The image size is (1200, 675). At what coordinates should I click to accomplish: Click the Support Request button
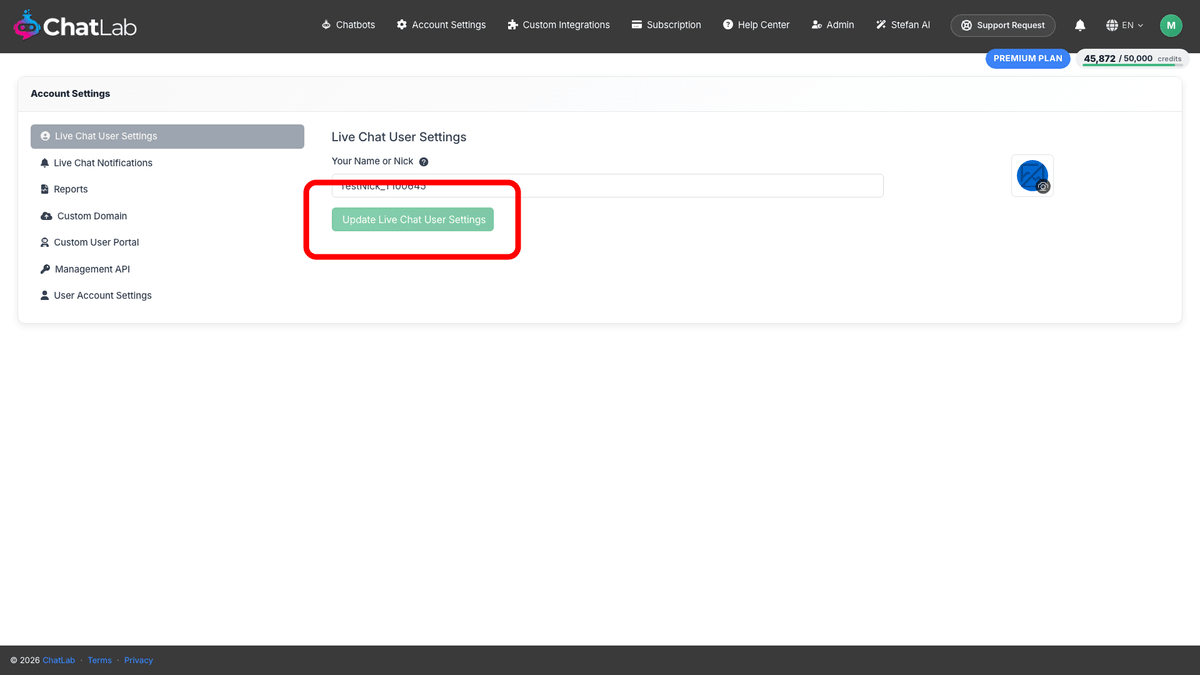point(1003,25)
